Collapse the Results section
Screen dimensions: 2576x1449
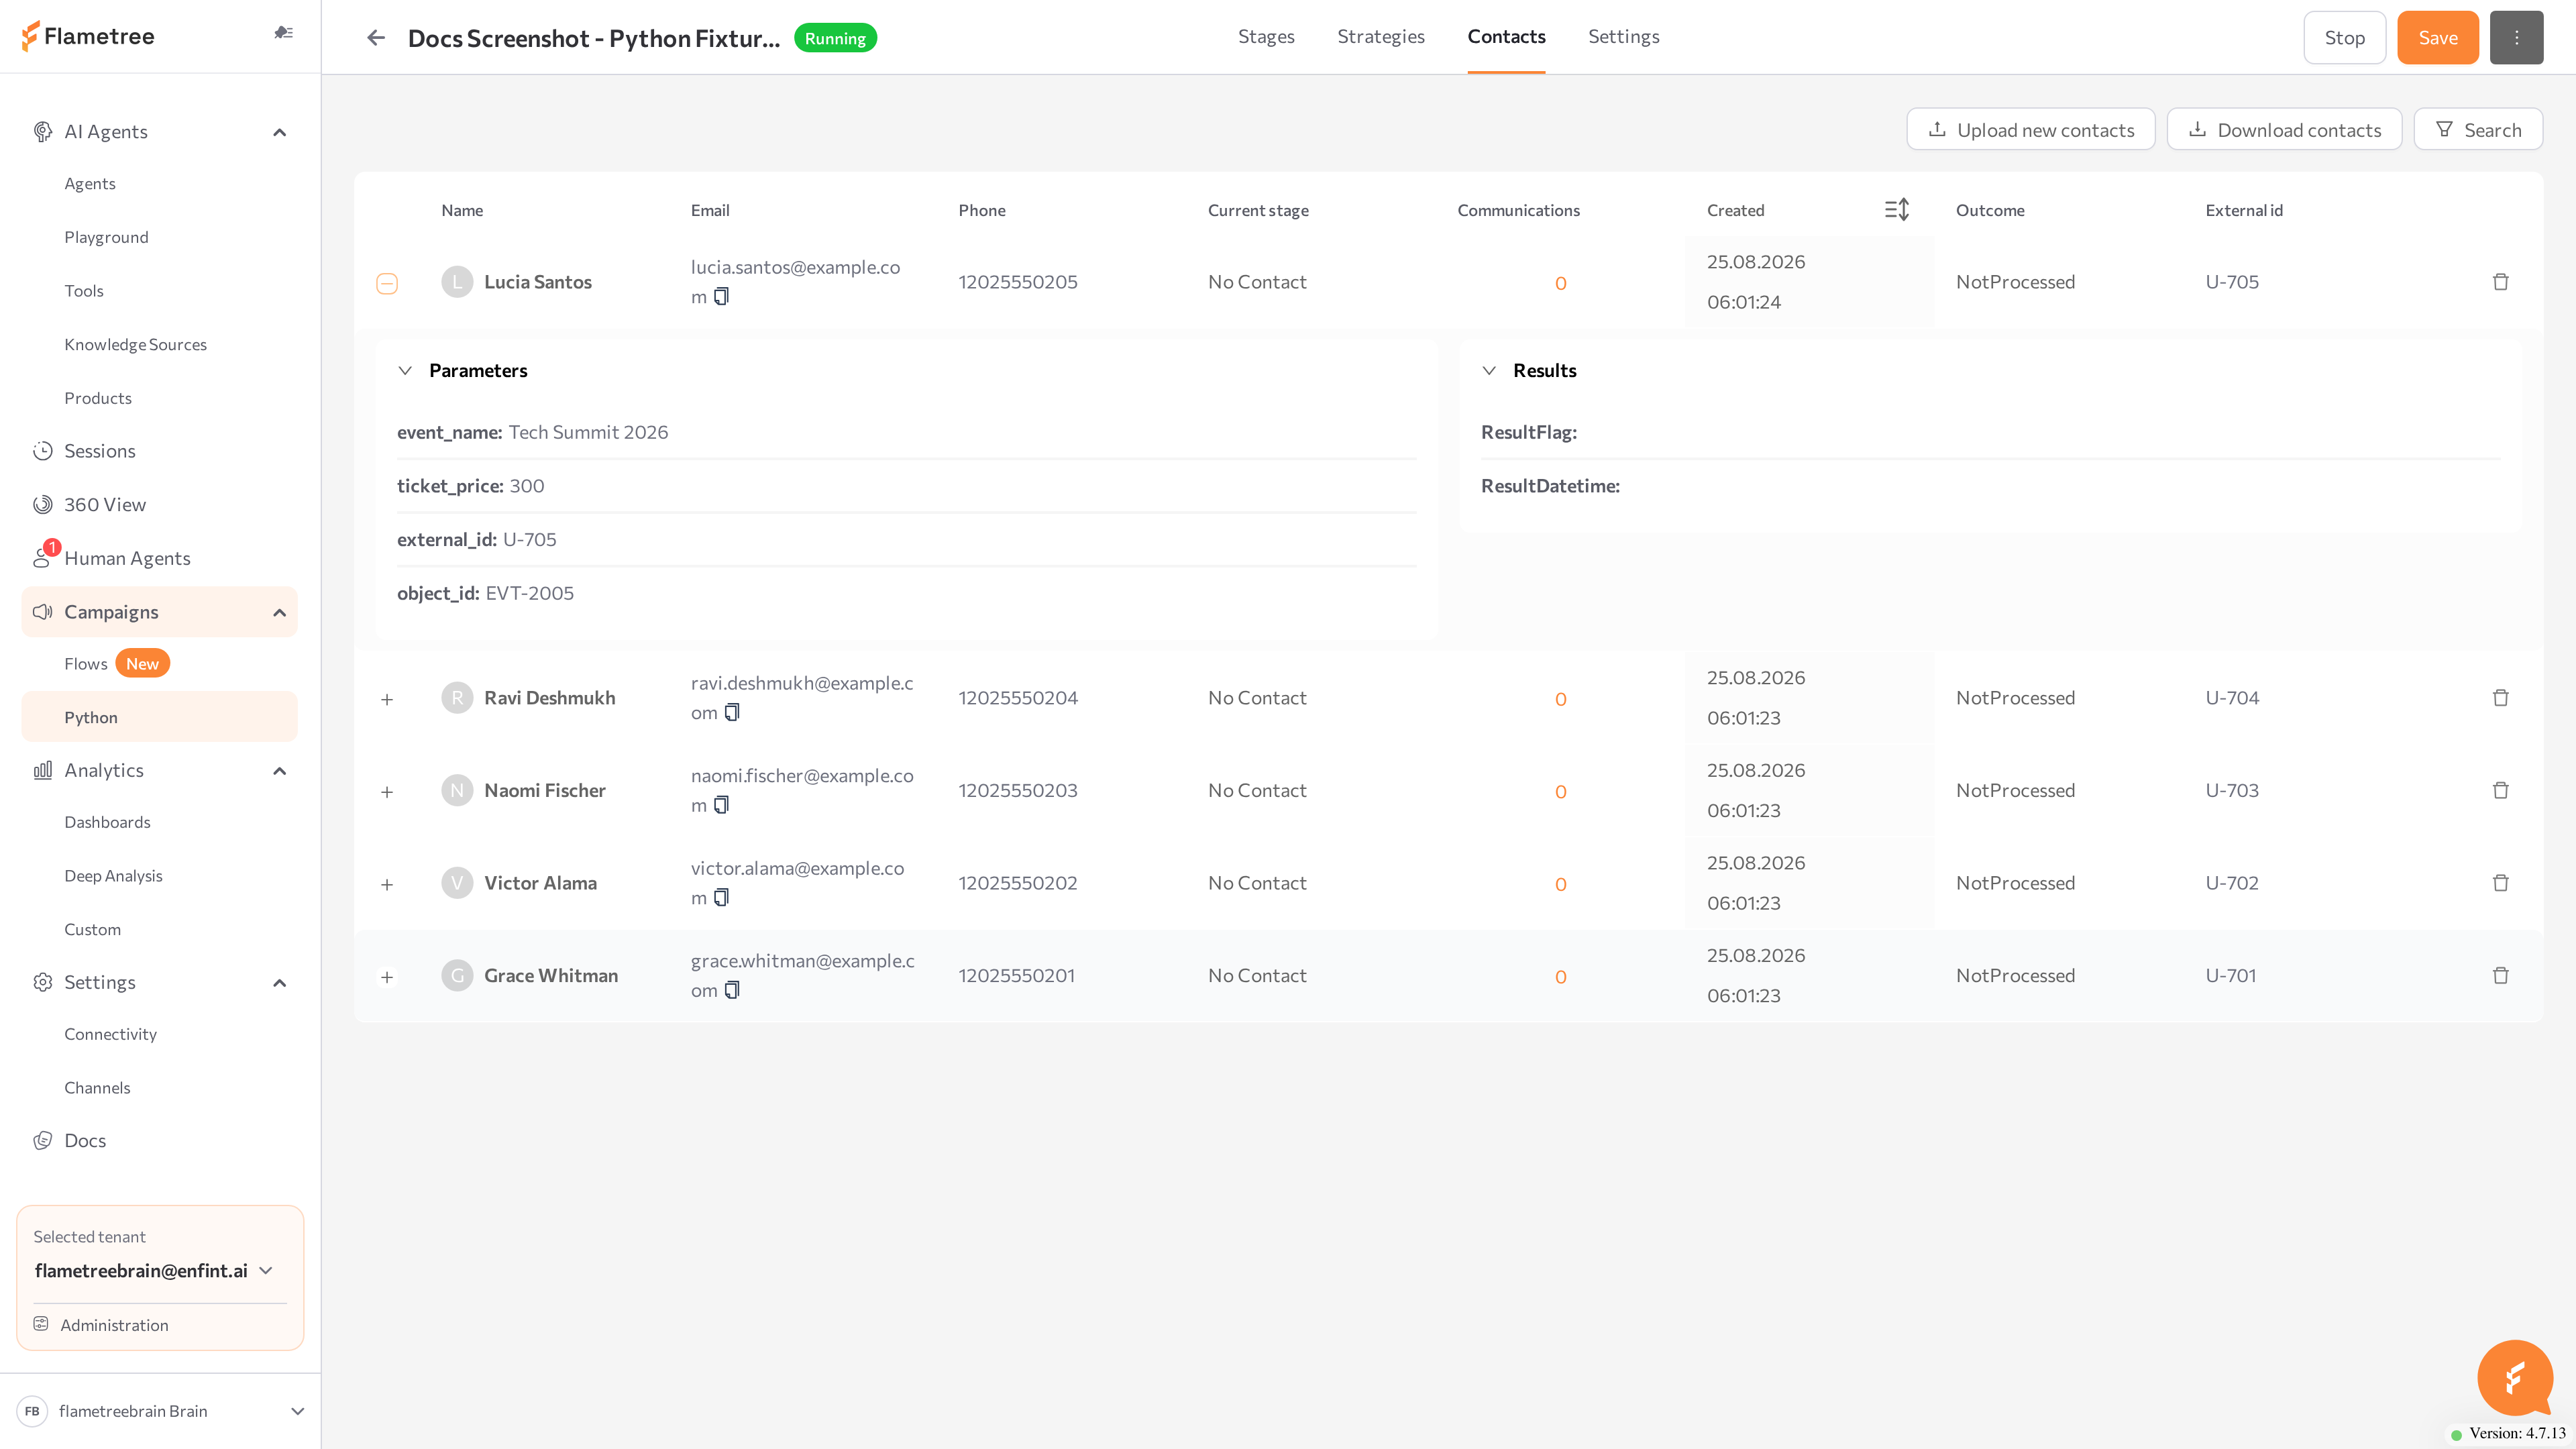tap(1489, 371)
